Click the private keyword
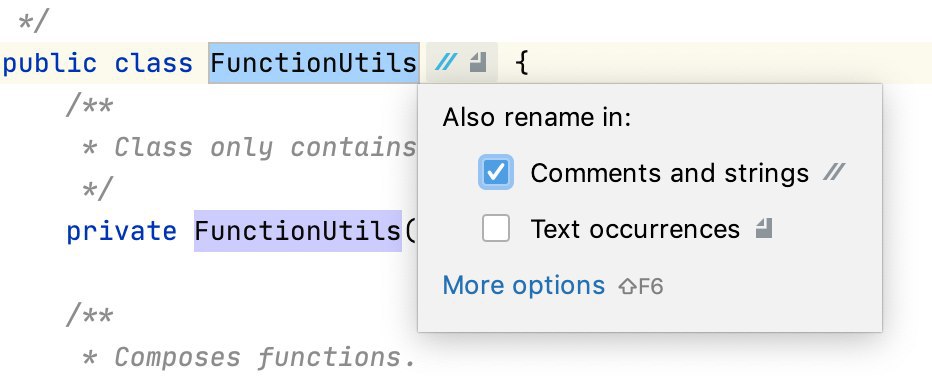The height and width of the screenshot is (376, 932). click(x=121, y=231)
